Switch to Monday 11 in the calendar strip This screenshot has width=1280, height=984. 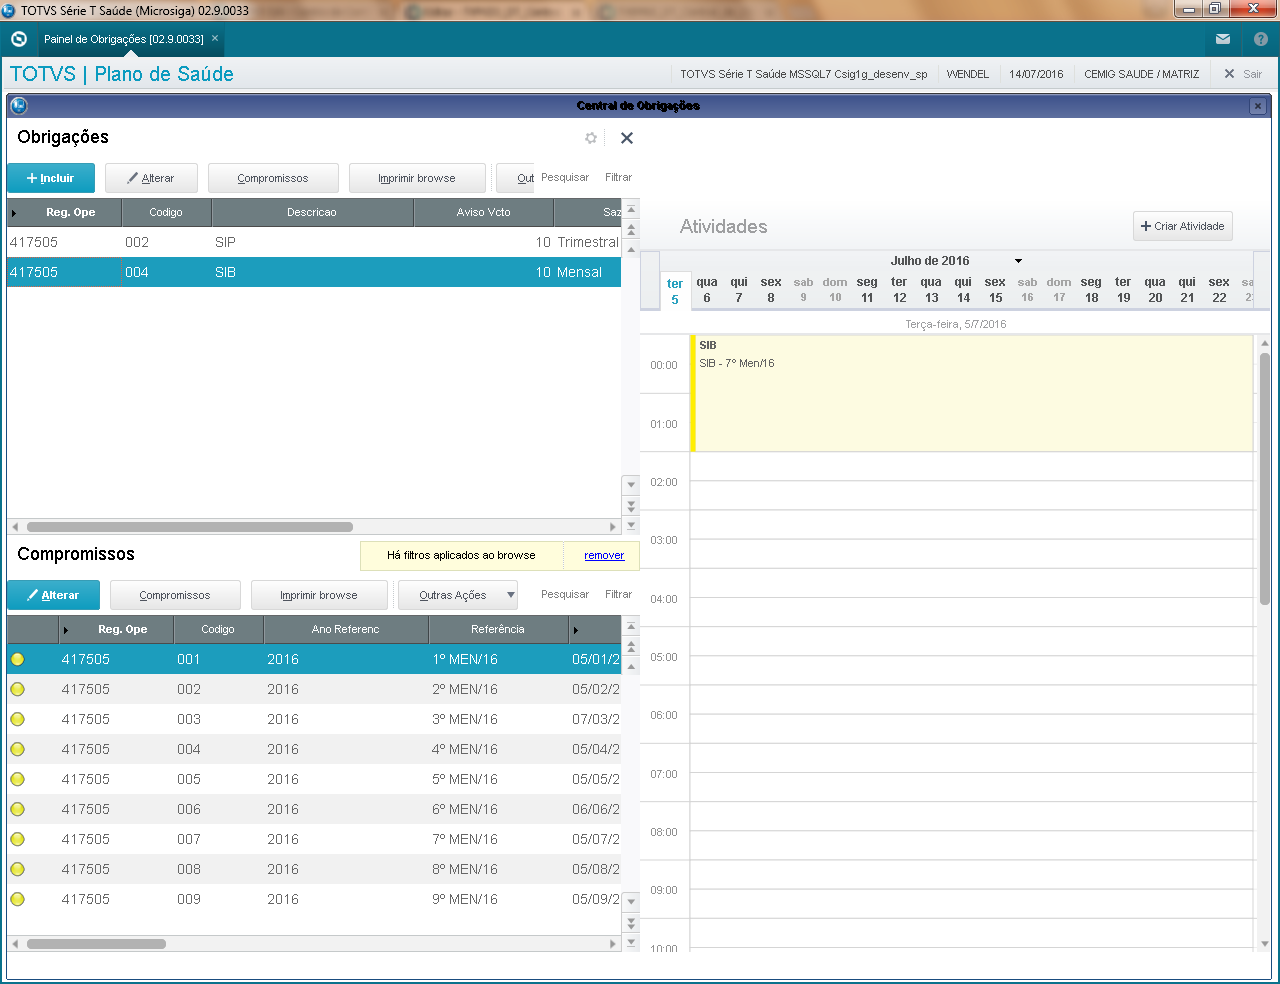[x=867, y=290]
